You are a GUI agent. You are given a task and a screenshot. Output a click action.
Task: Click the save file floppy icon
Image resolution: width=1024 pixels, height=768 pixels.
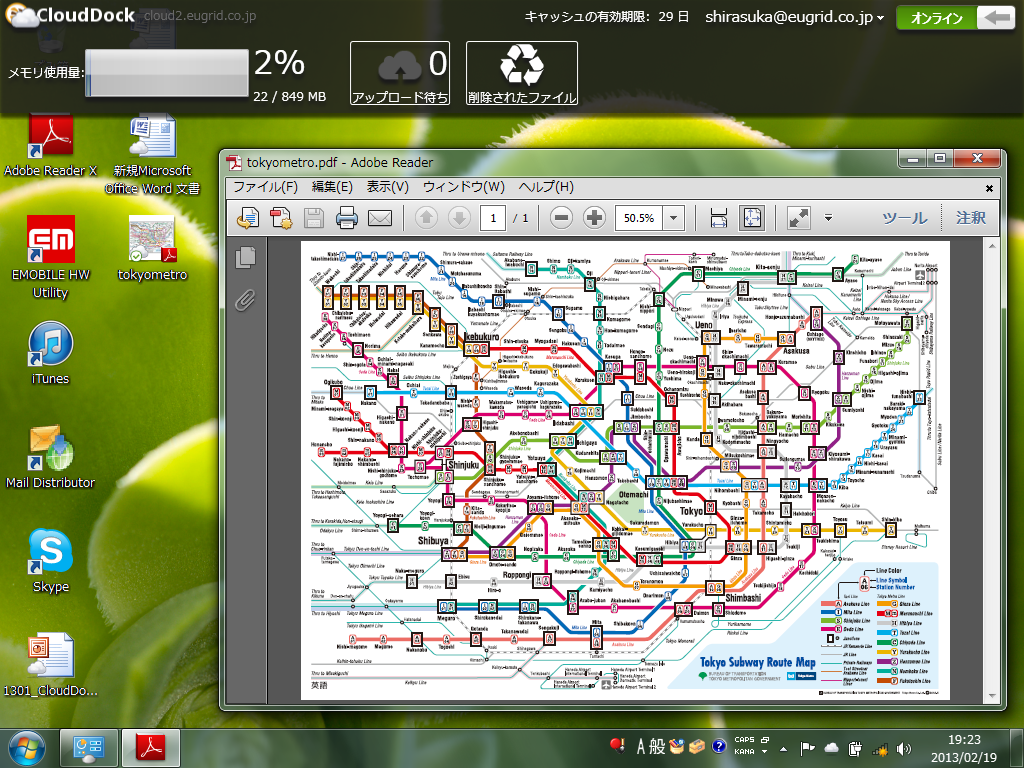314,217
